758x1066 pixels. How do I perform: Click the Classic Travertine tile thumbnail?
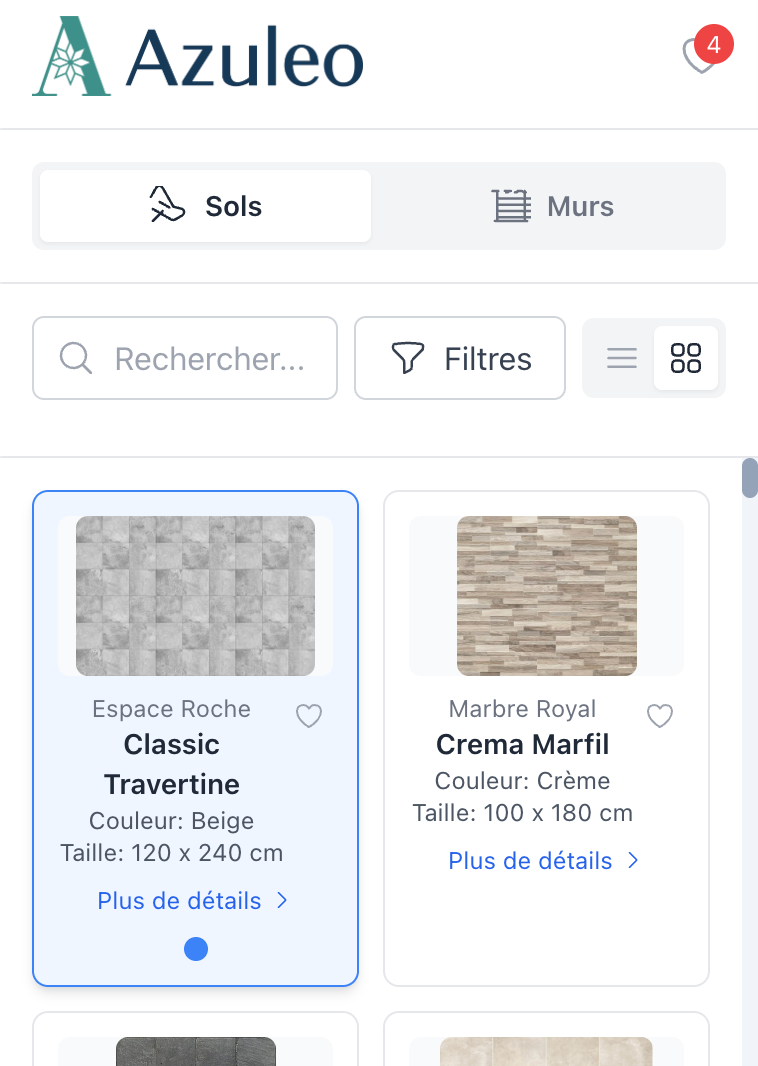click(195, 596)
